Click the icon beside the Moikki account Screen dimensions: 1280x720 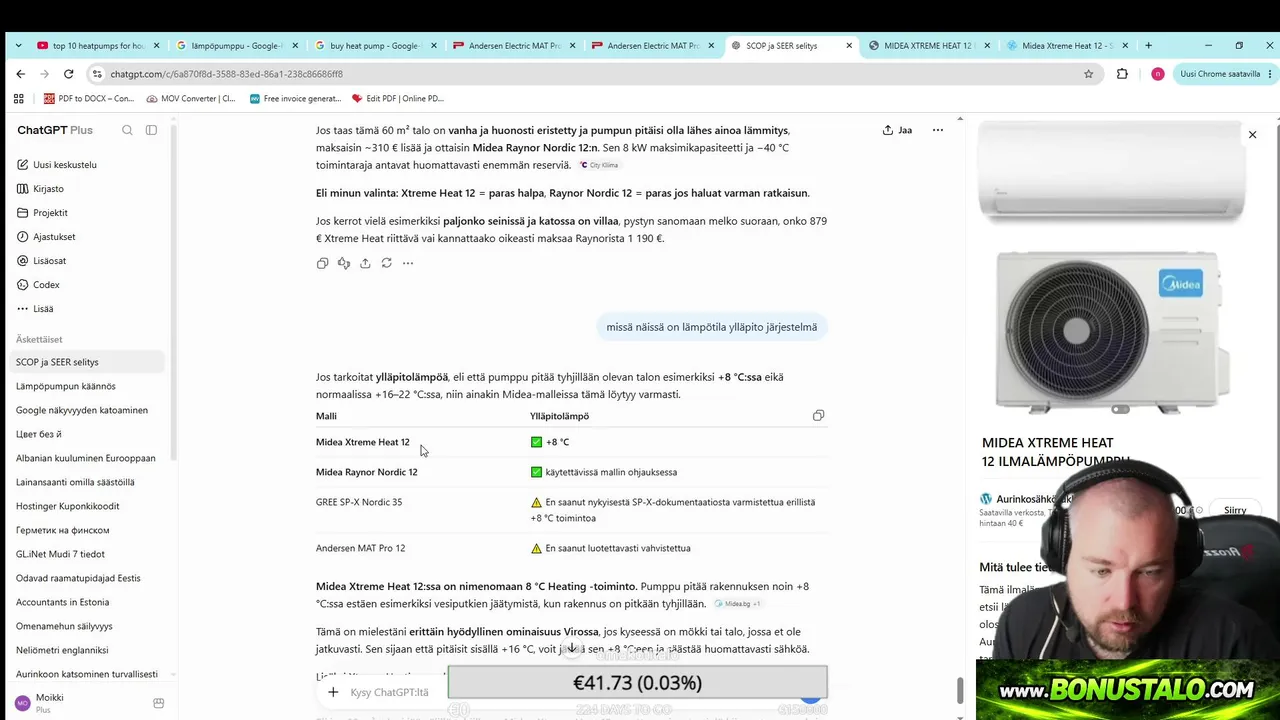pos(158,703)
